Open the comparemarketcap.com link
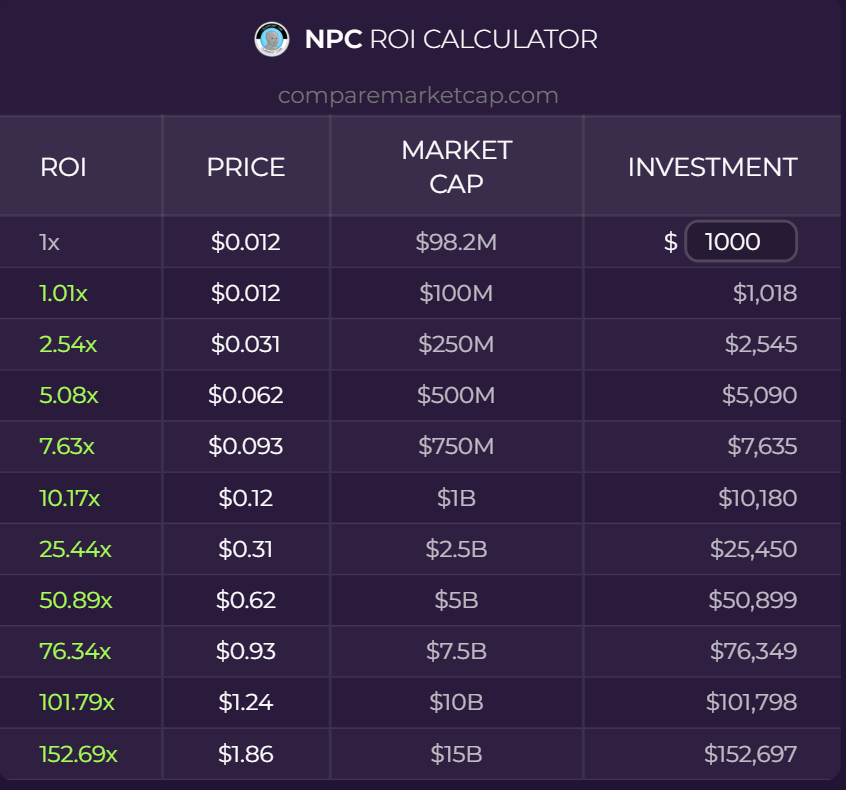 pyautogui.click(x=418, y=96)
